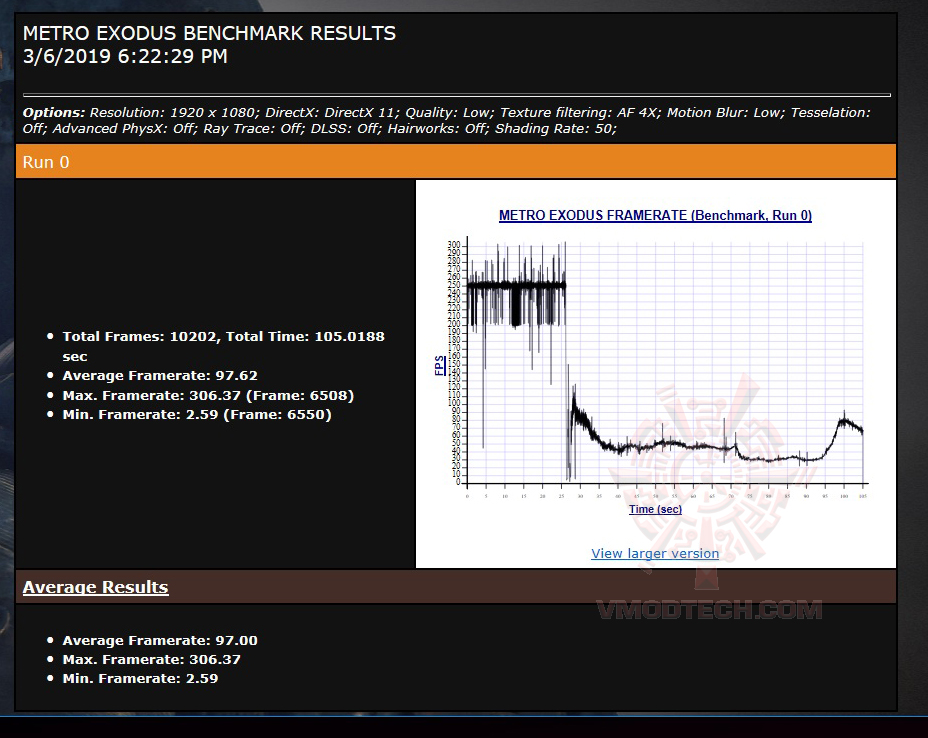
Task: Select 'Max. Framerate: 306.37' under Average Results
Action: click(x=152, y=659)
